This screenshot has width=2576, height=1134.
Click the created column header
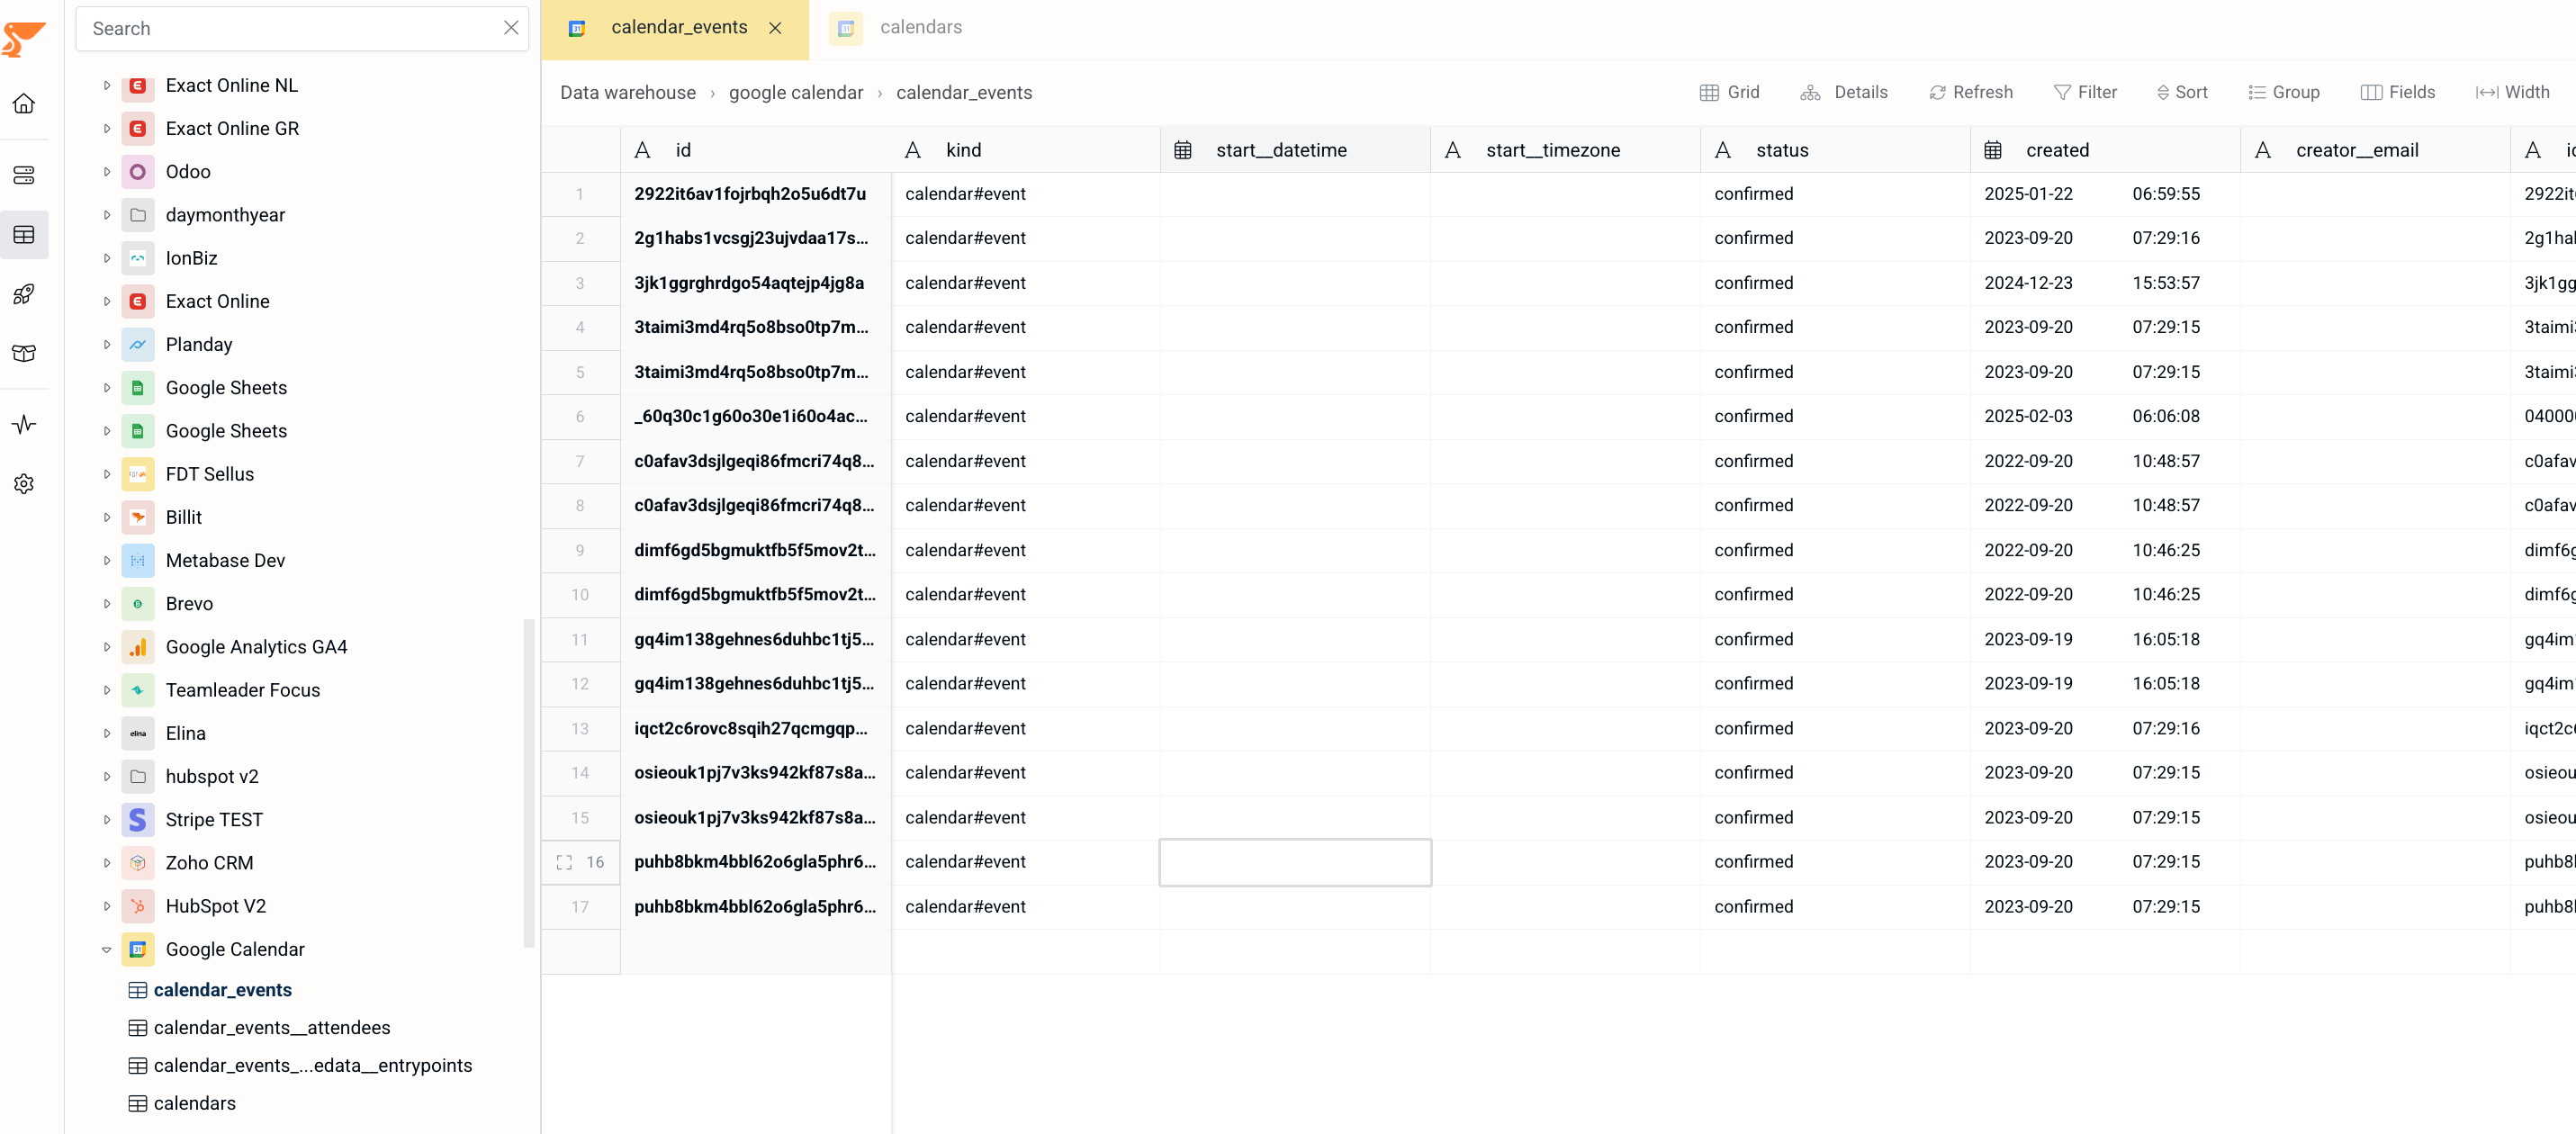[2105, 150]
